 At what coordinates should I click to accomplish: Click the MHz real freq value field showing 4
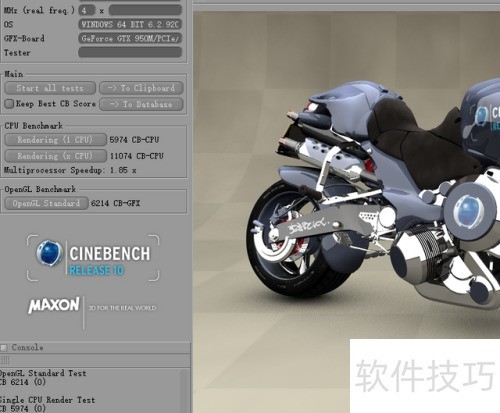[x=87, y=10]
